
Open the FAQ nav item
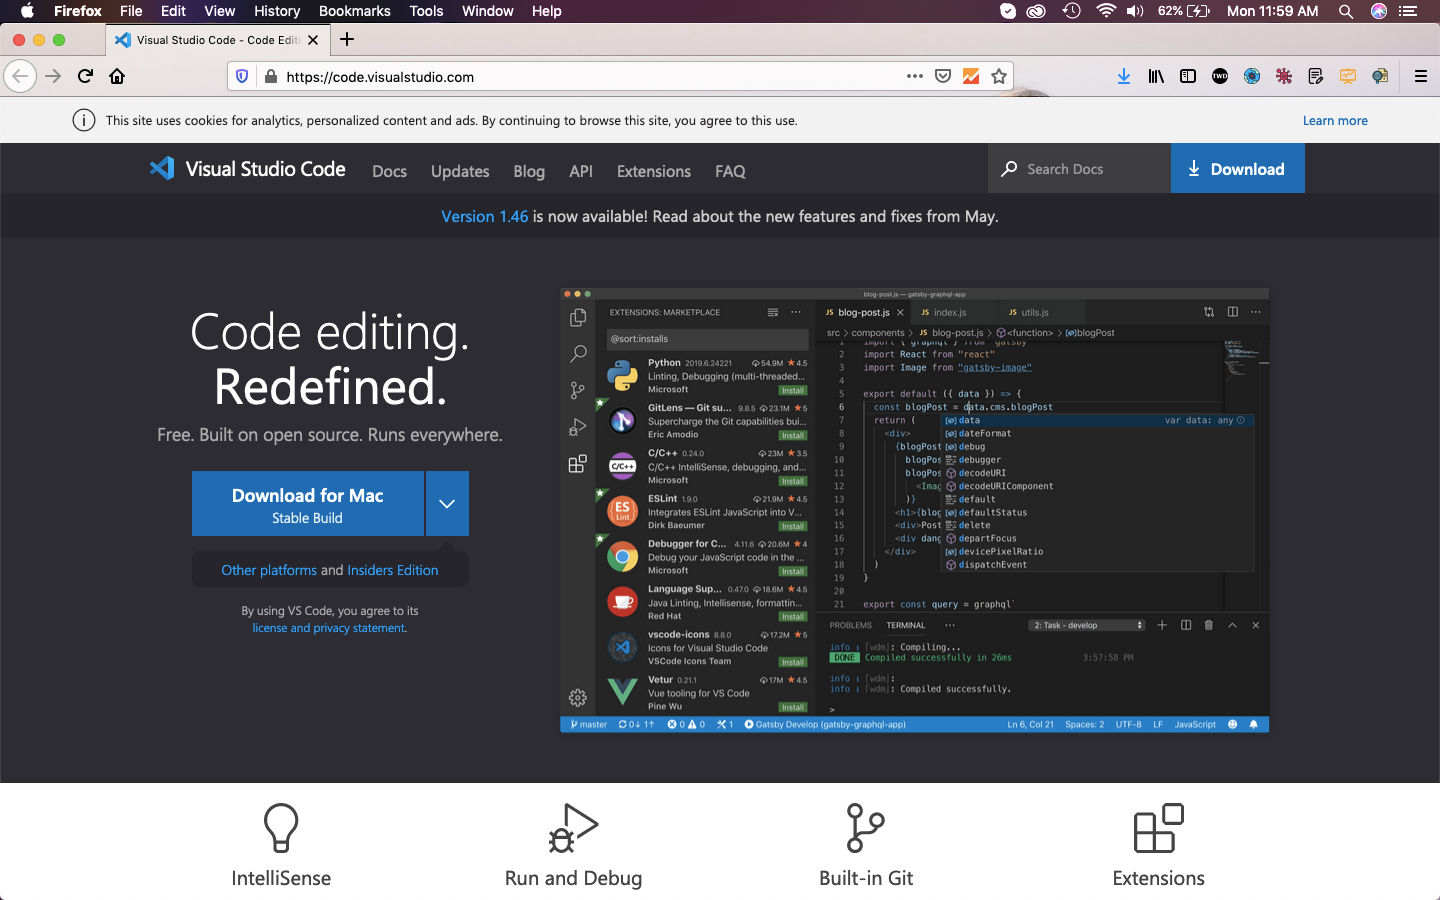730,171
